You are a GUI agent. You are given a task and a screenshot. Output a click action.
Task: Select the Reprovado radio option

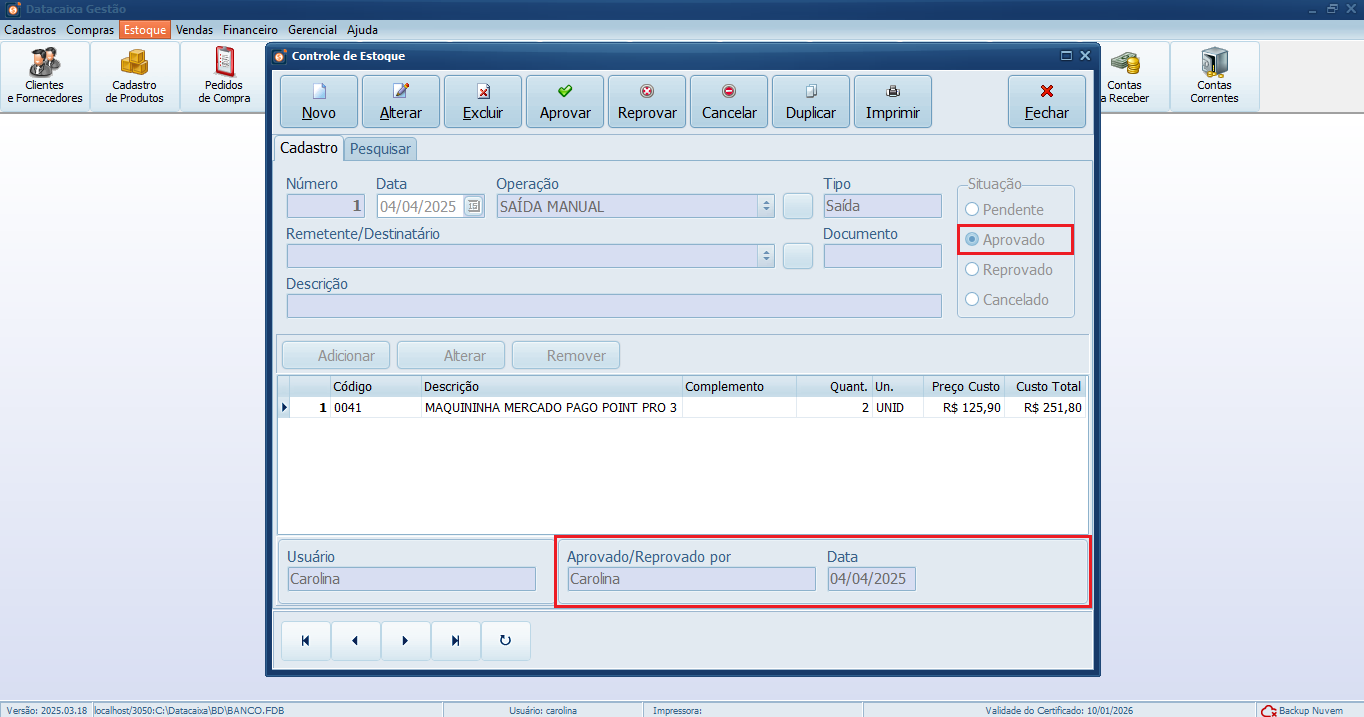point(972,270)
